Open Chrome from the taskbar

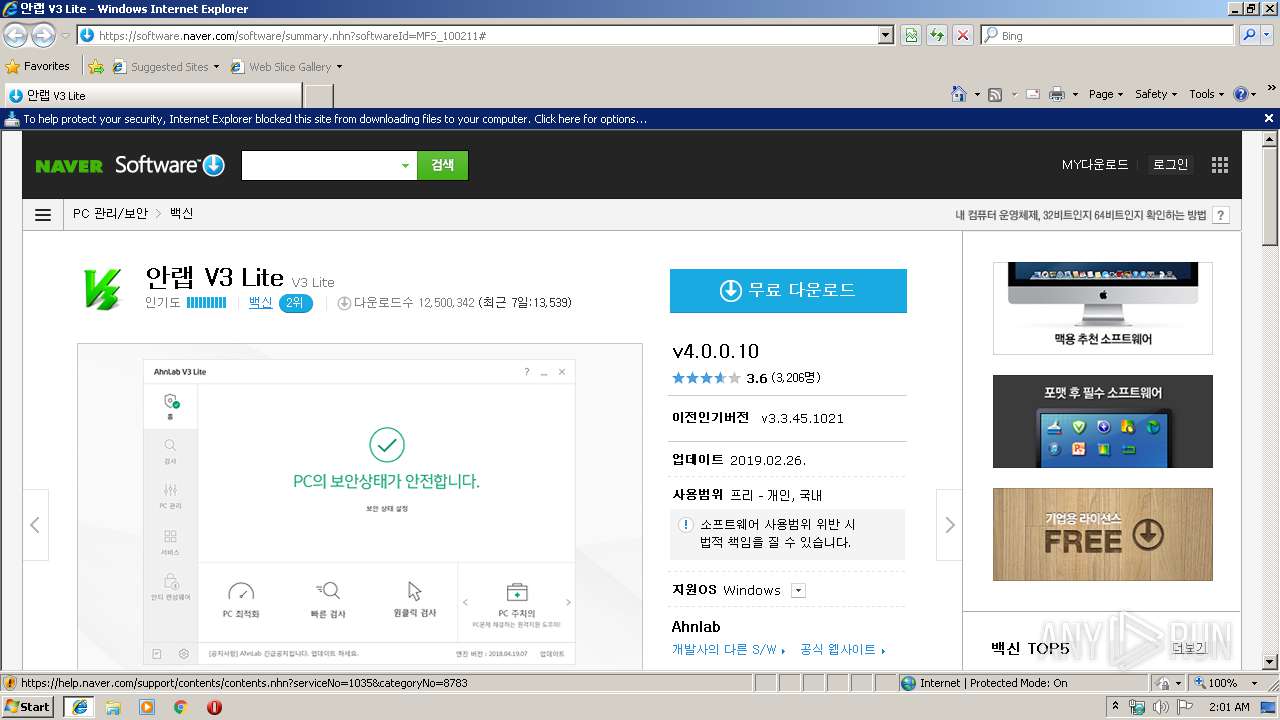(181, 707)
